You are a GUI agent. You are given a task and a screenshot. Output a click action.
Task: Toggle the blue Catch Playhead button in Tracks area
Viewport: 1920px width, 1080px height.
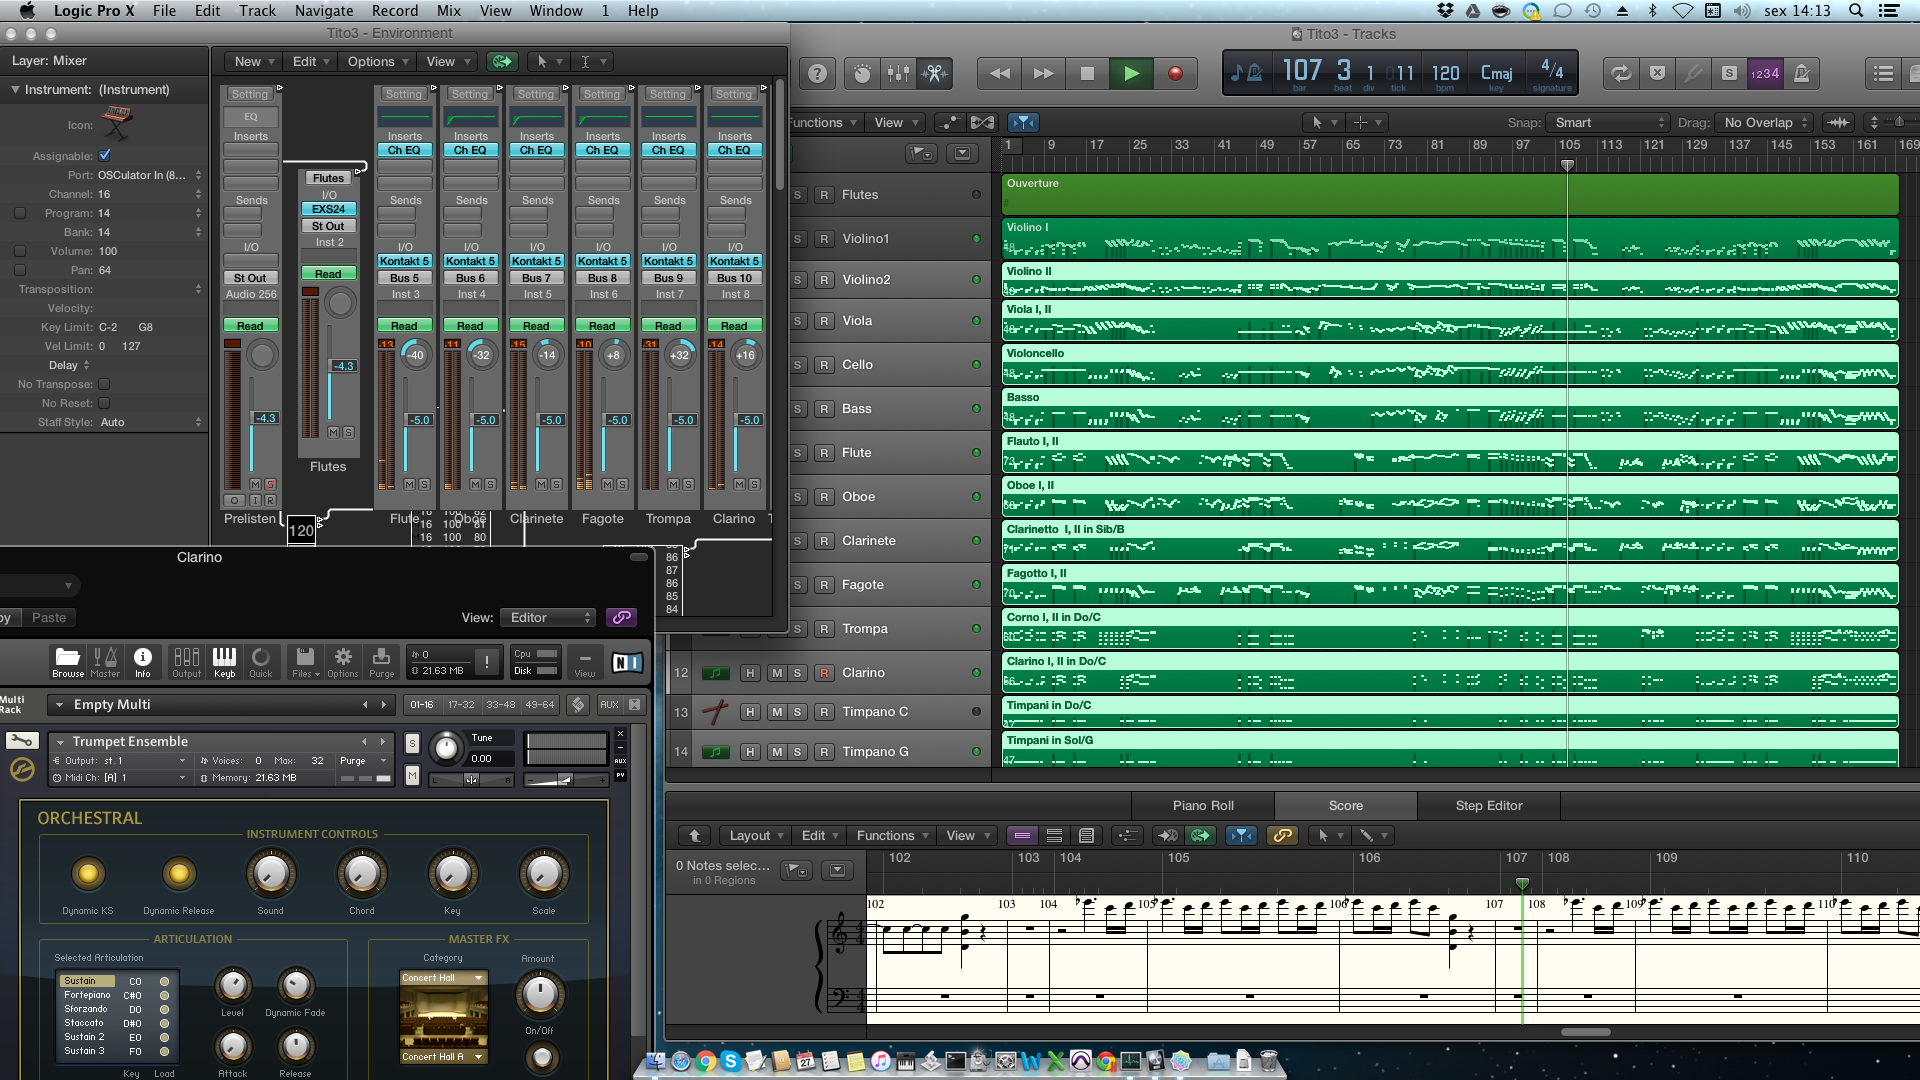tap(1022, 122)
